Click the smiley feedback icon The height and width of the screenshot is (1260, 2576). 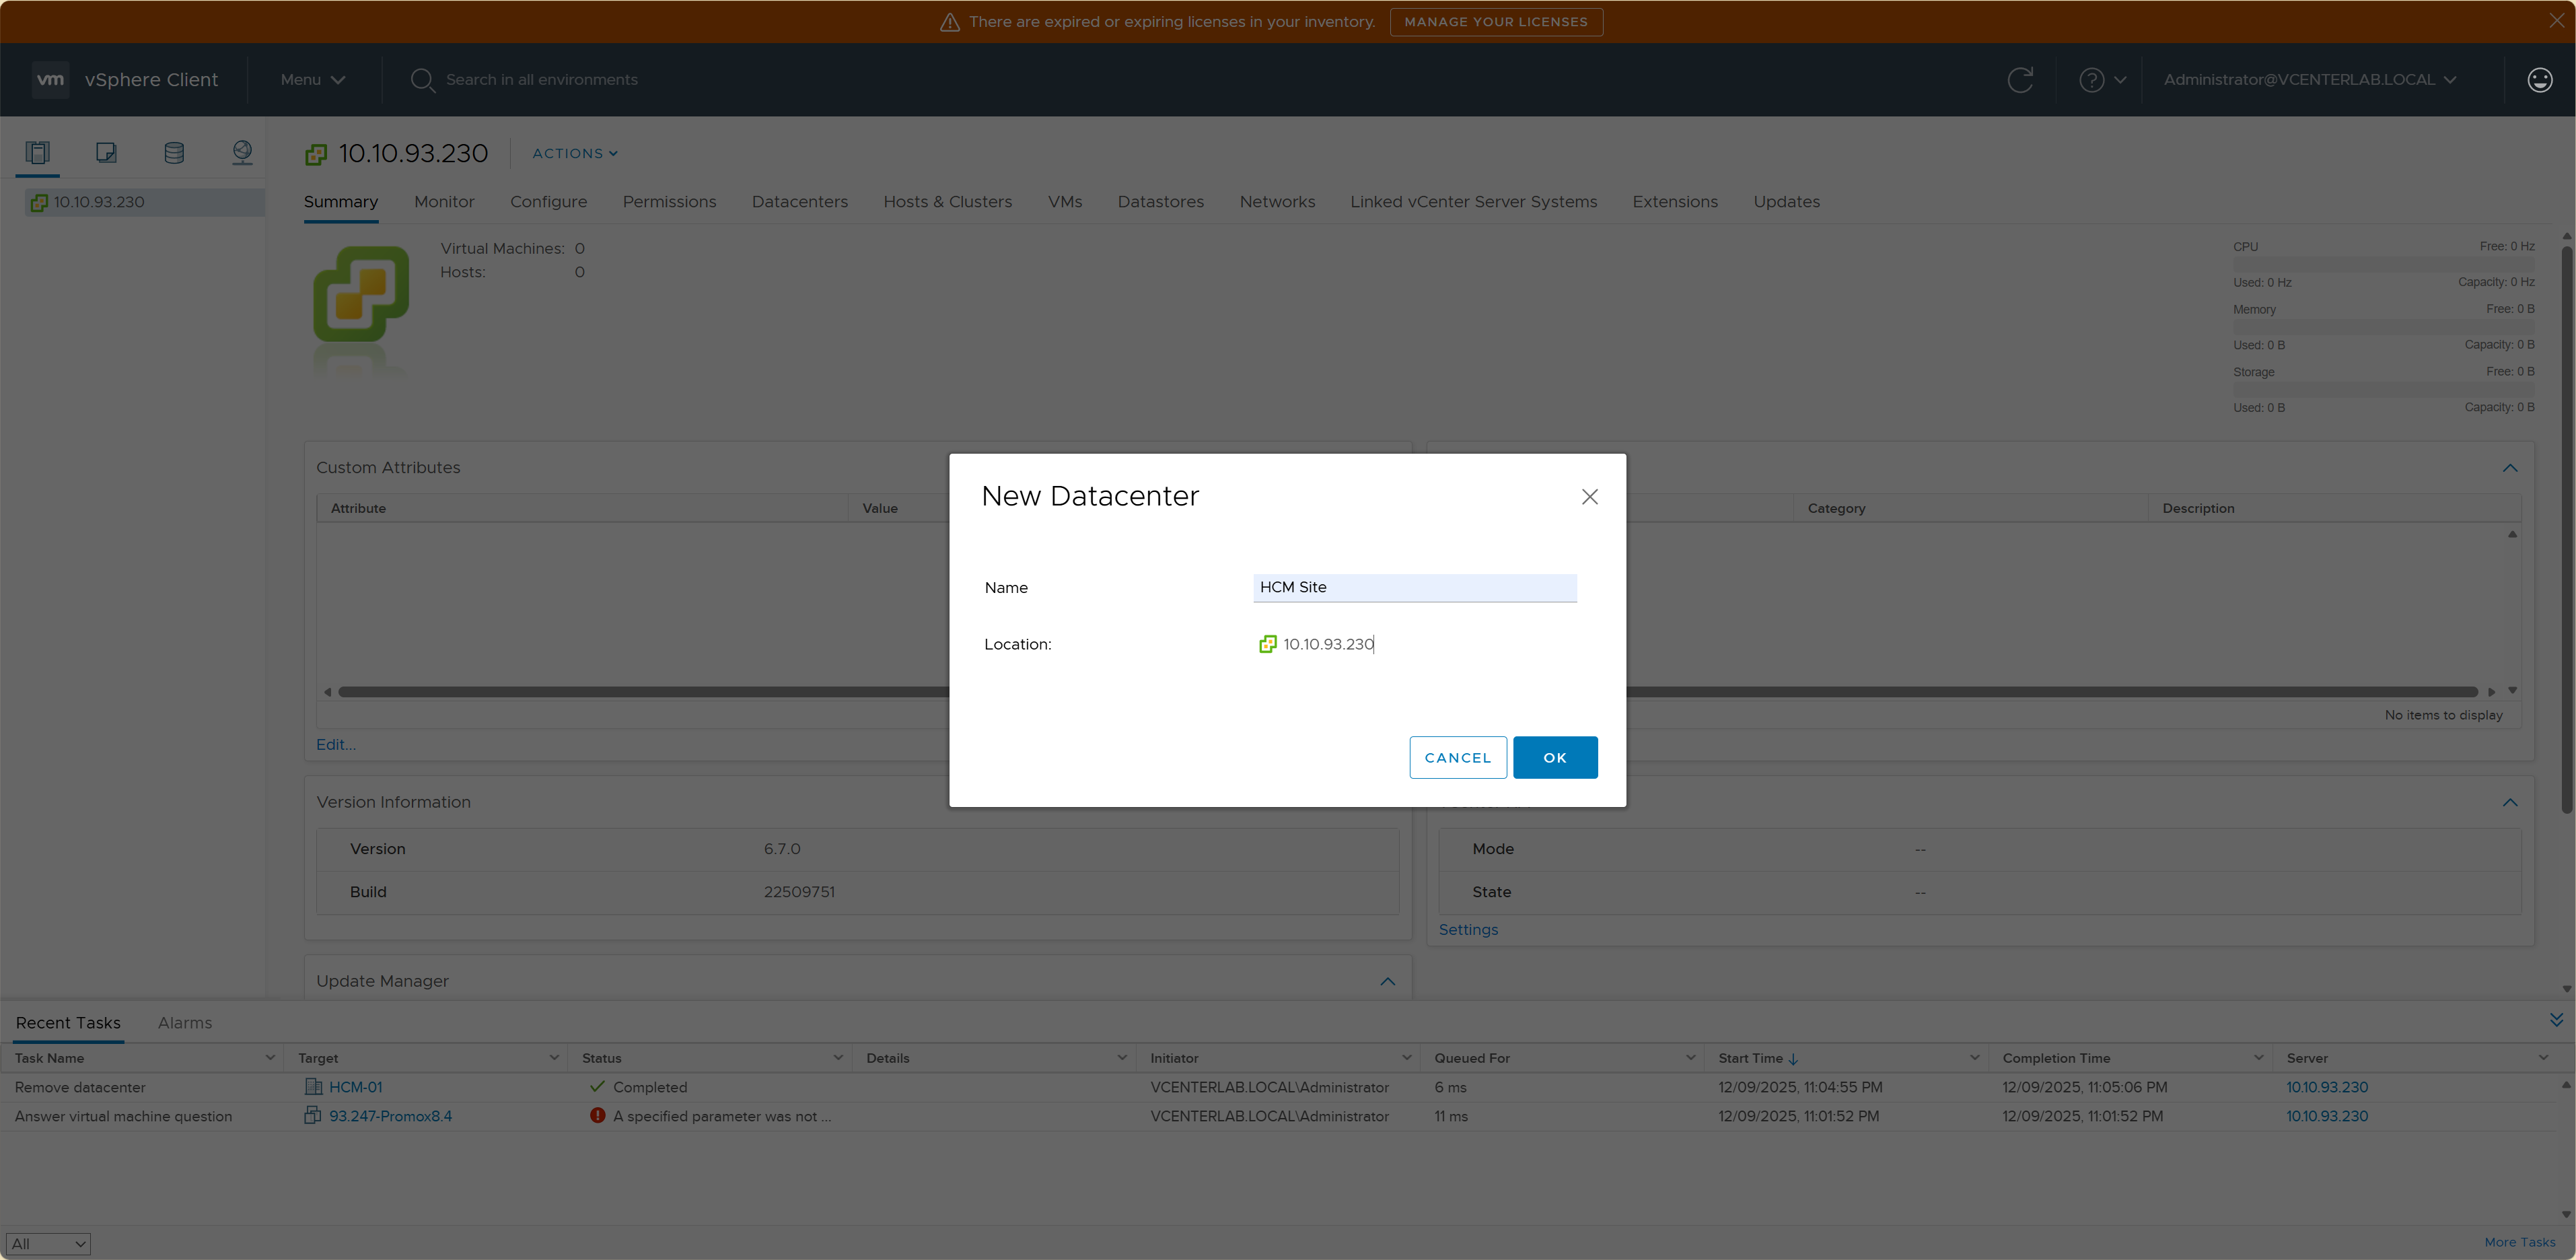2539,80
